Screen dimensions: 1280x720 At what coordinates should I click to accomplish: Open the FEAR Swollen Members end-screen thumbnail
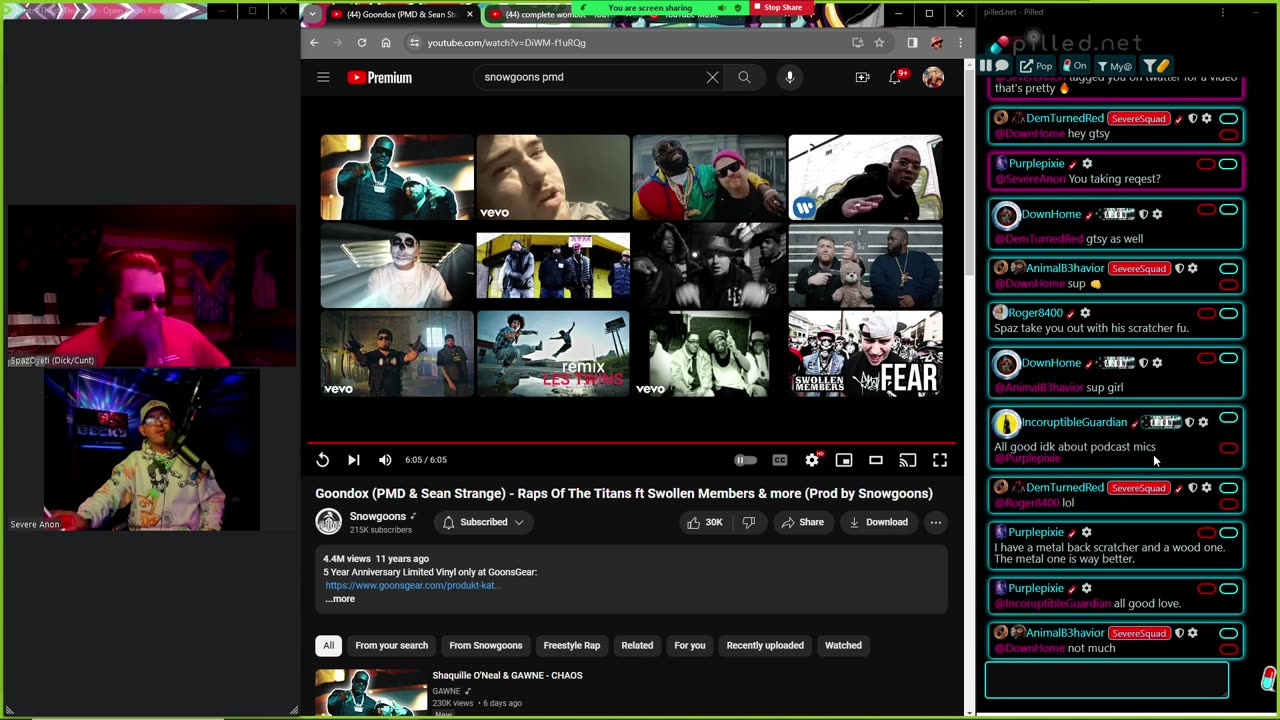865,353
